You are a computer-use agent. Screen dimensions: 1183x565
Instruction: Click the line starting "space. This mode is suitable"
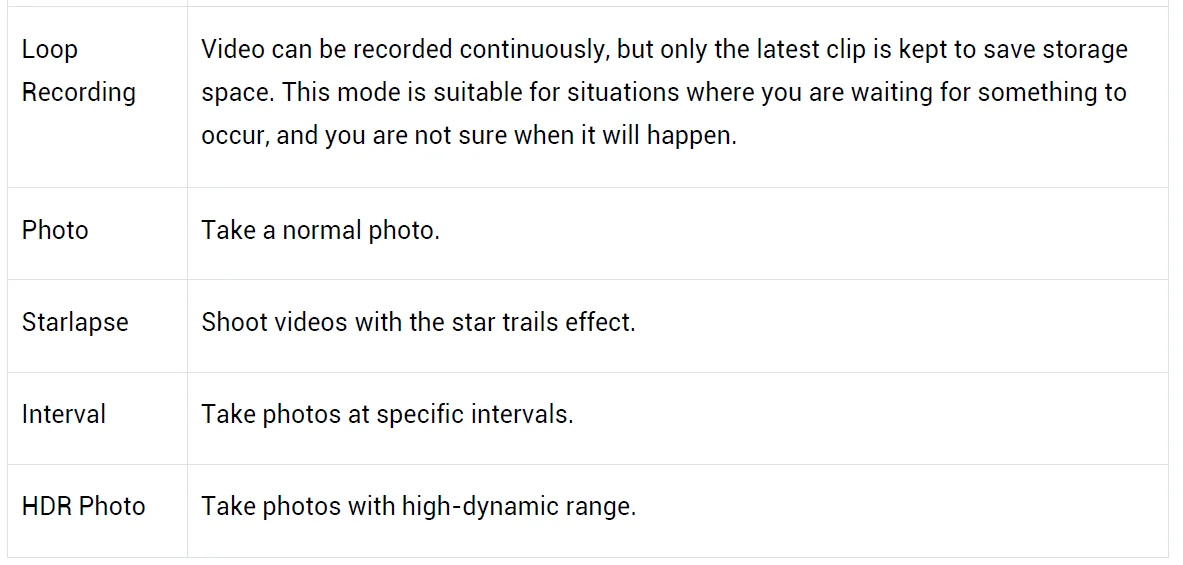(664, 92)
